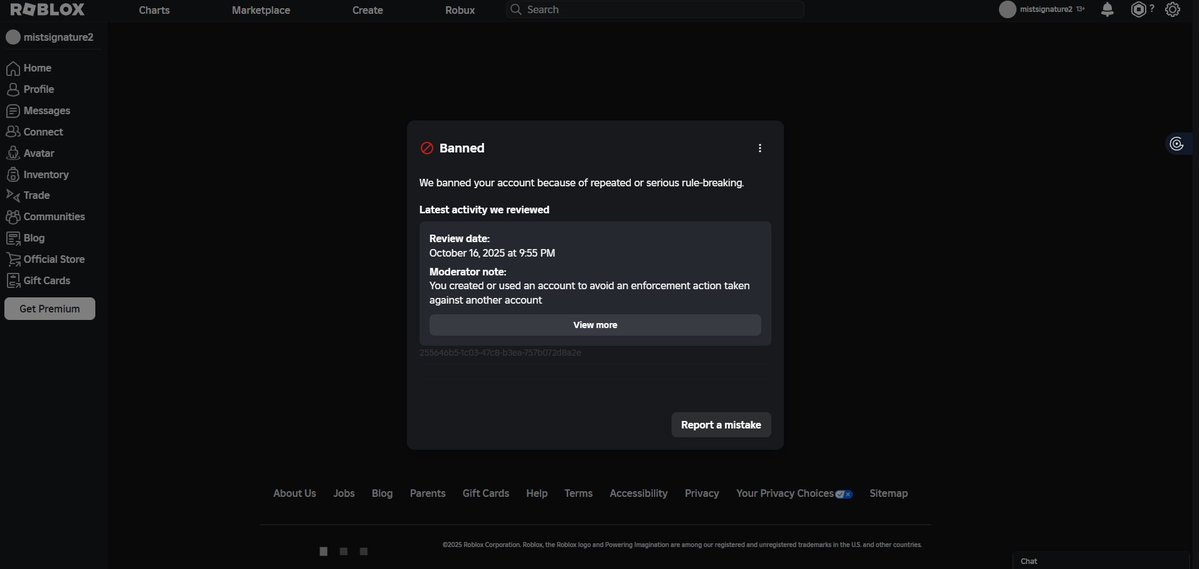Viewport: 1199px width, 569px height.
Task: Click the 13+ age label
Action: click(x=1080, y=9)
